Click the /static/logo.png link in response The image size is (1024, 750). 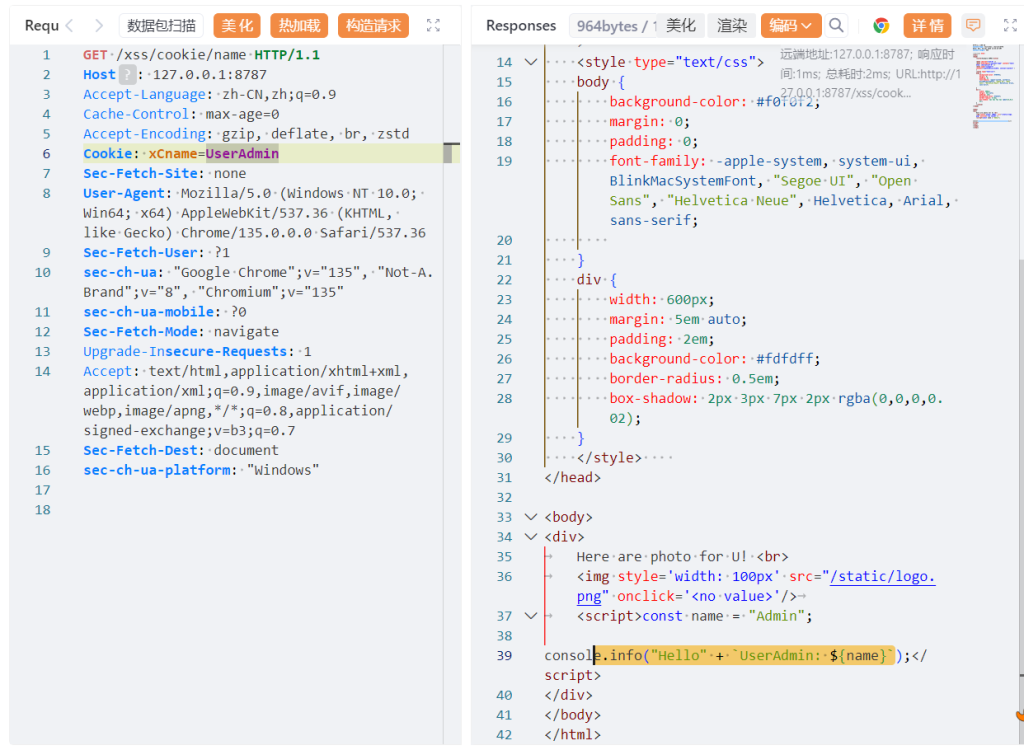click(x=883, y=576)
